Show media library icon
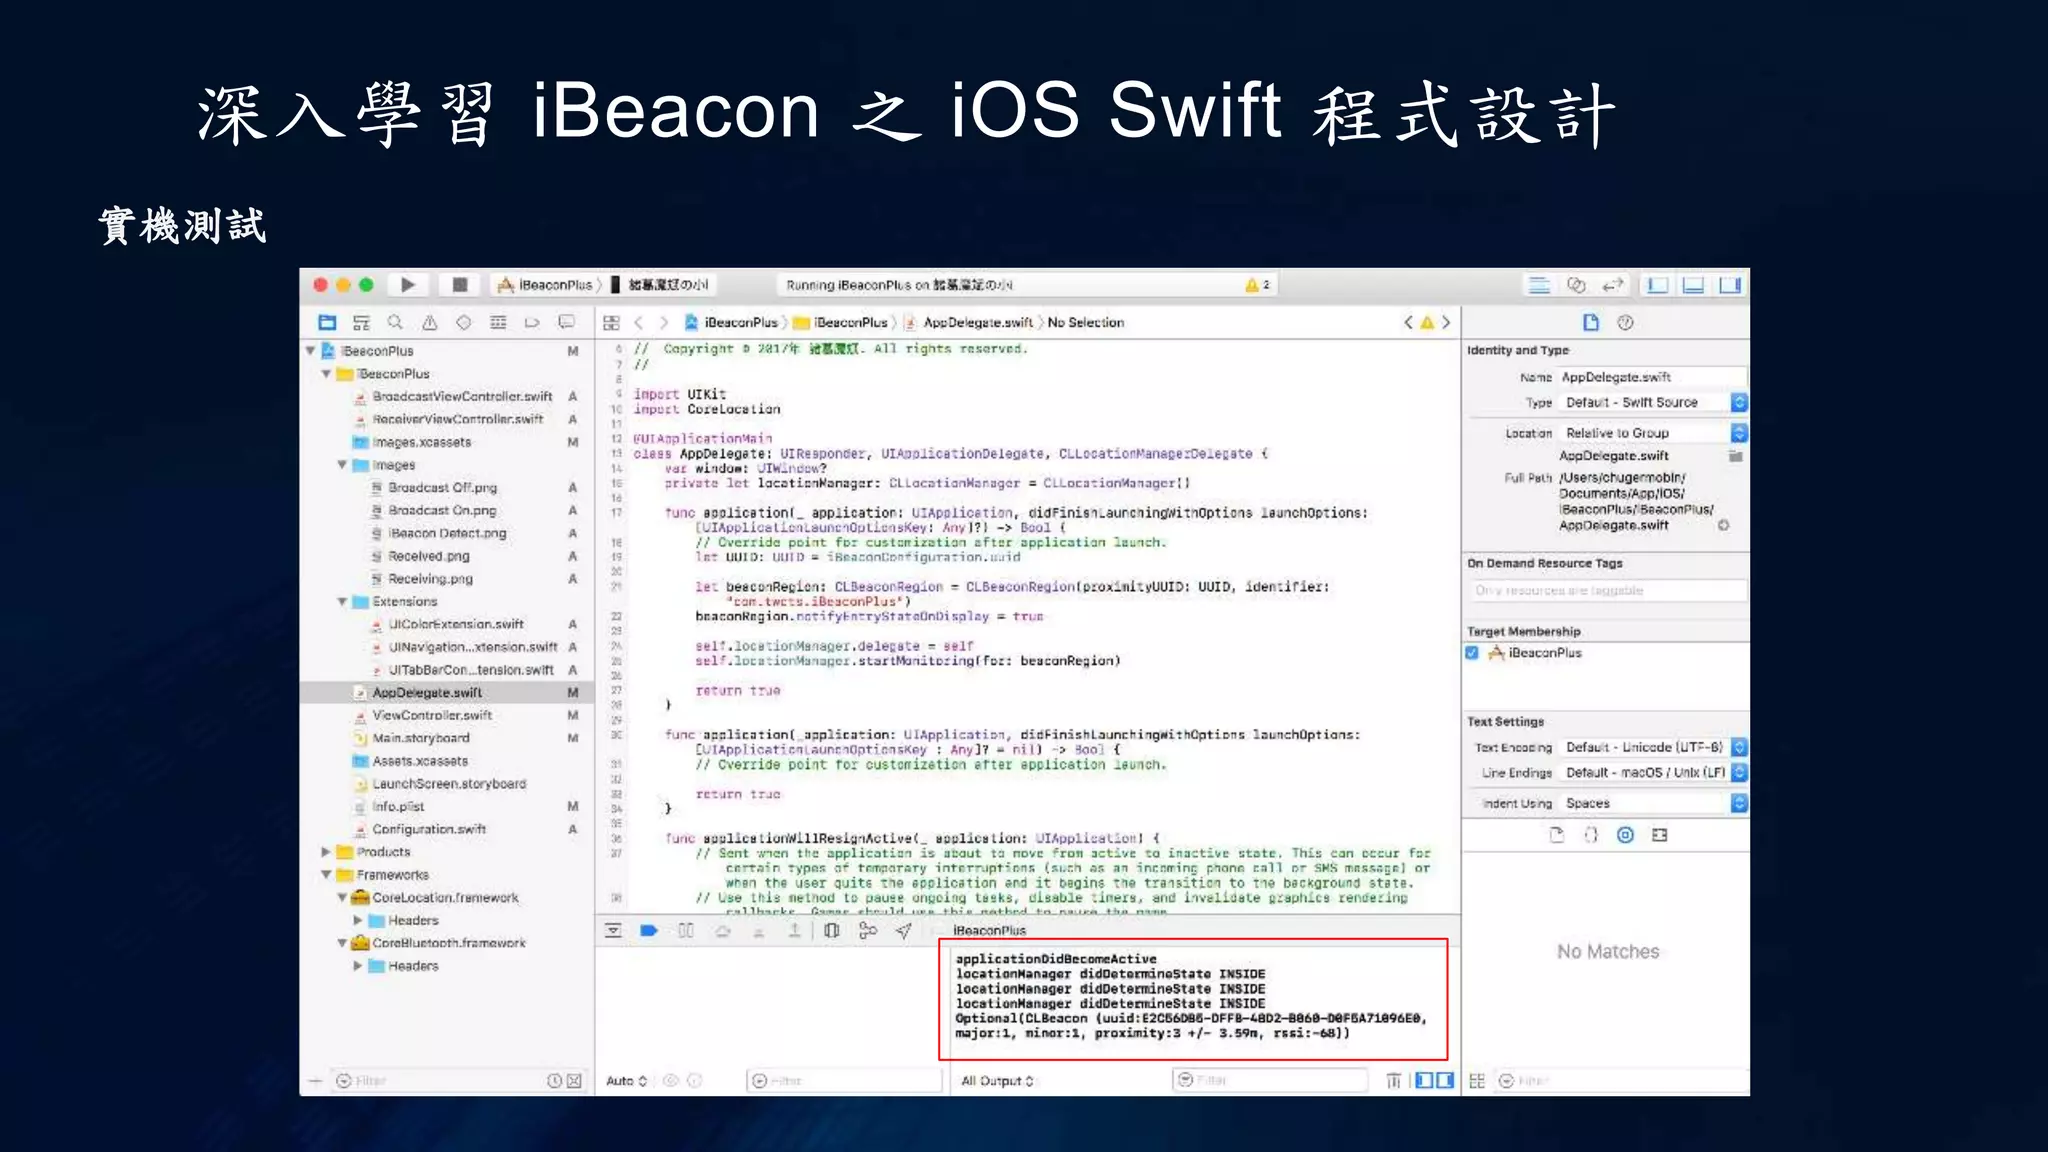The height and width of the screenshot is (1152, 2048). pyautogui.click(x=1660, y=835)
